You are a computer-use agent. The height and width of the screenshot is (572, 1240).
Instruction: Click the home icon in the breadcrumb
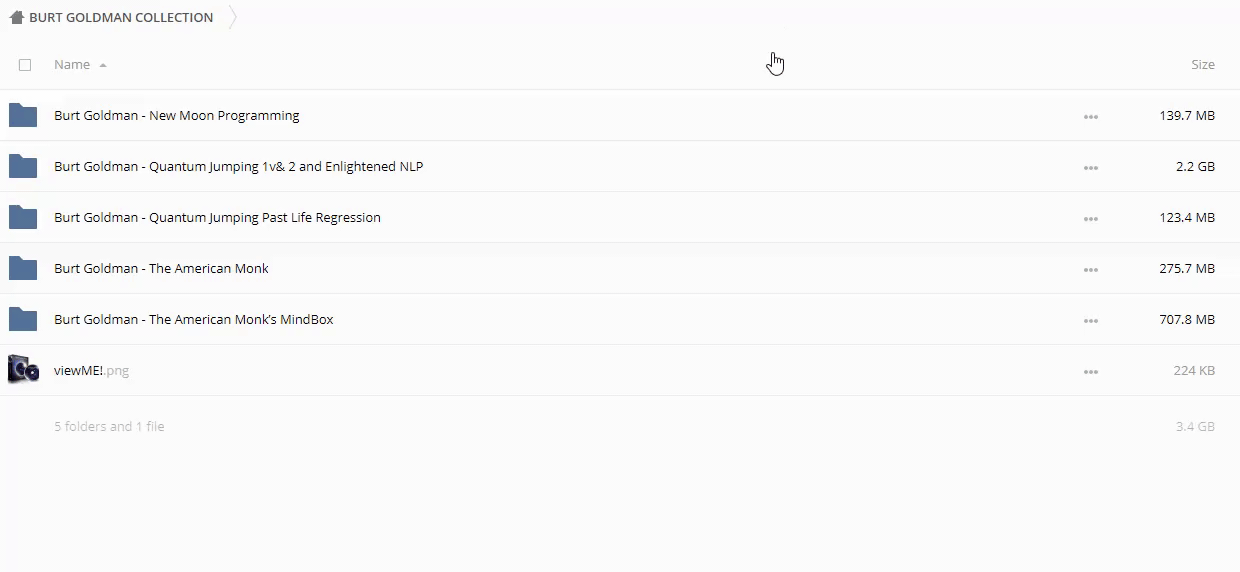point(16,17)
